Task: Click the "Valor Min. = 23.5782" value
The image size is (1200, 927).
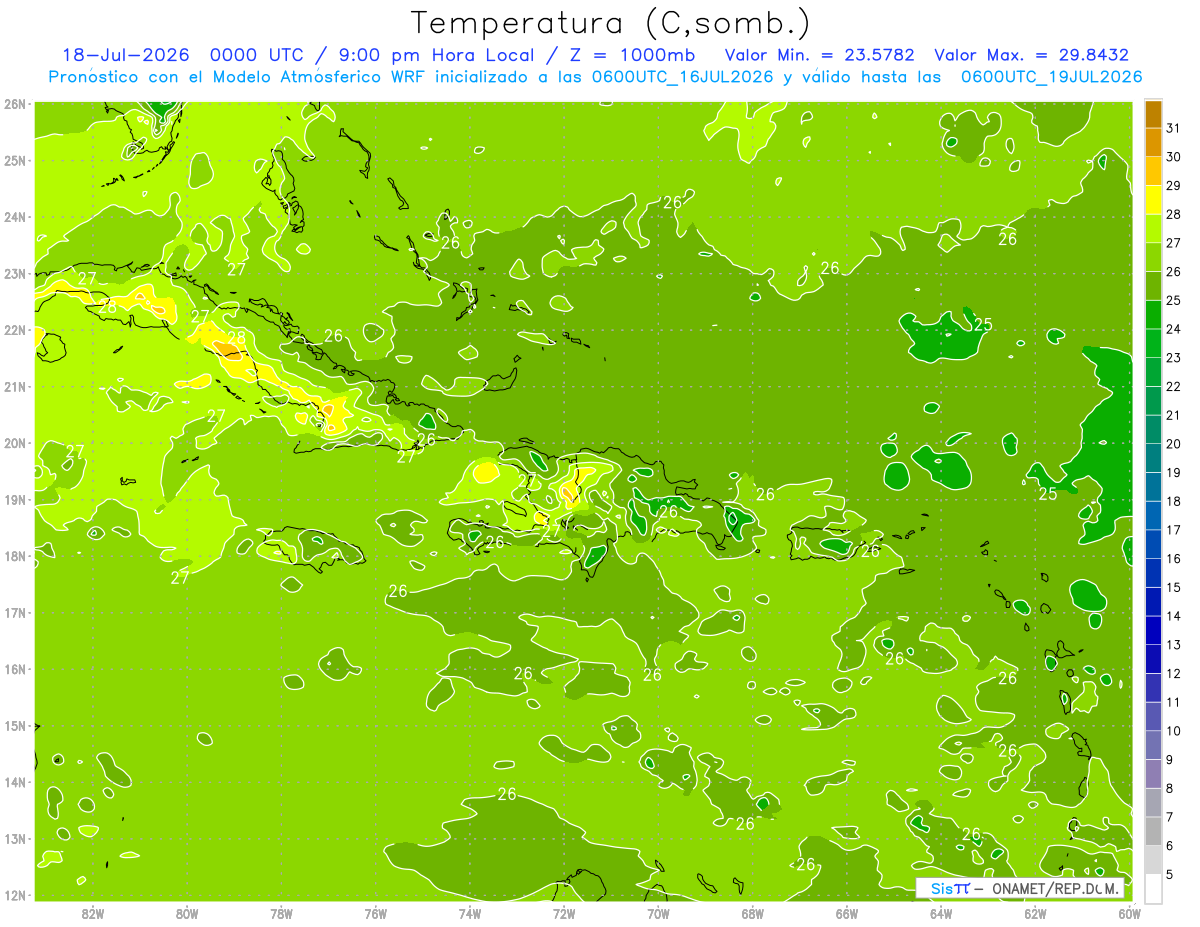Action: [x=818, y=55]
